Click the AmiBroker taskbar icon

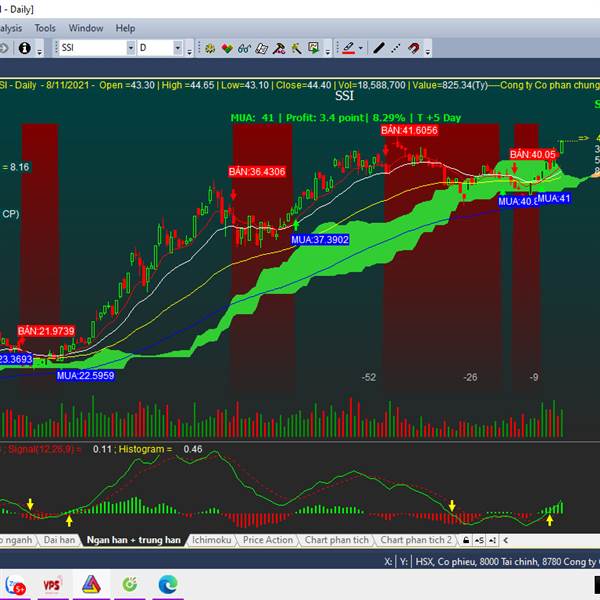91,585
